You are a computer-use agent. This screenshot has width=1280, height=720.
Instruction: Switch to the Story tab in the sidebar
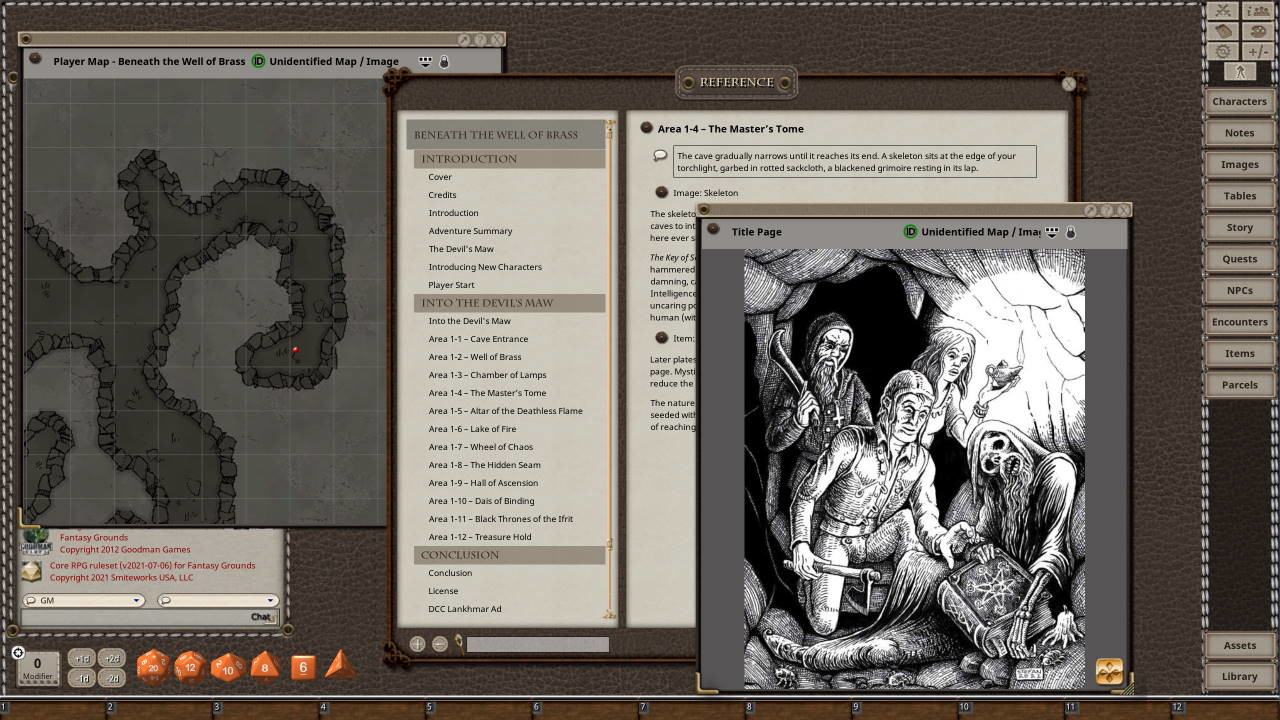tap(1239, 227)
